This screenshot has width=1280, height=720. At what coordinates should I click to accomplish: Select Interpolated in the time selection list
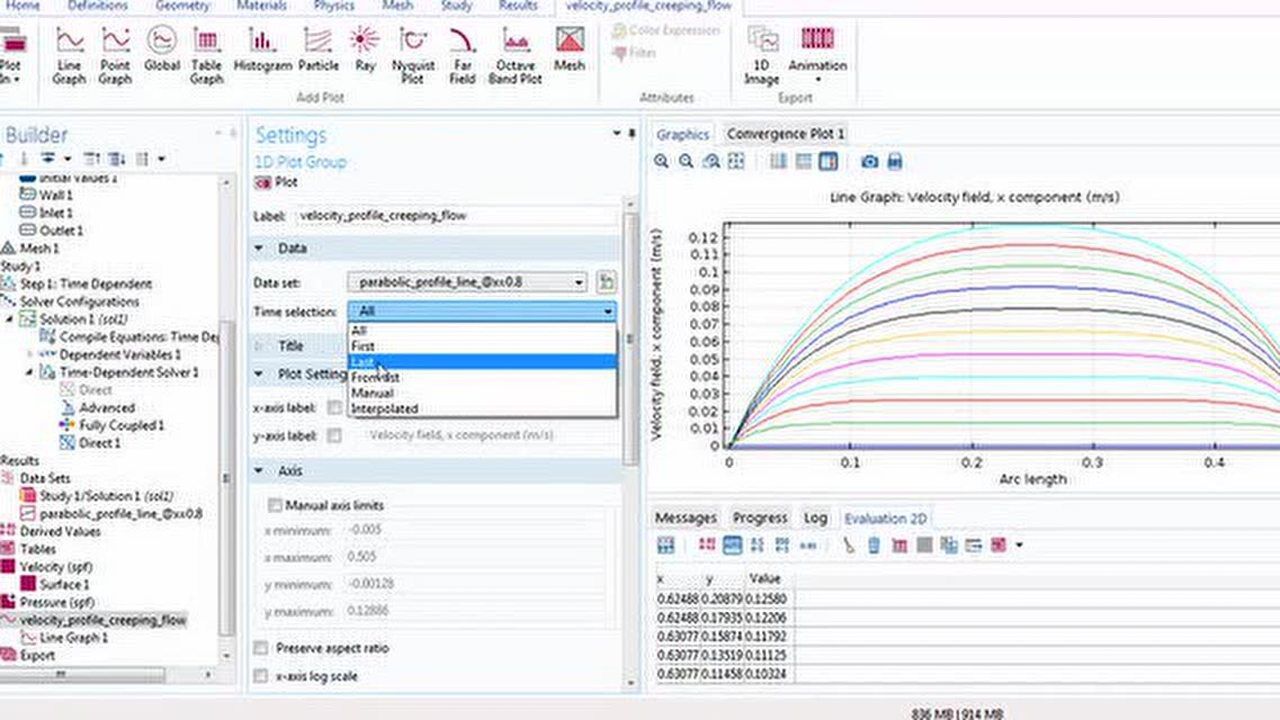click(385, 409)
